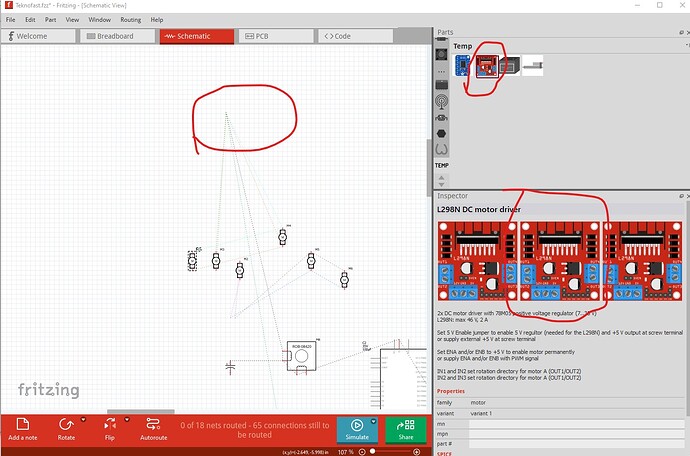Screen dimensions: 690x456
Task: Select the dashed-outline motor symbol on canvas
Action: [x=192, y=261]
